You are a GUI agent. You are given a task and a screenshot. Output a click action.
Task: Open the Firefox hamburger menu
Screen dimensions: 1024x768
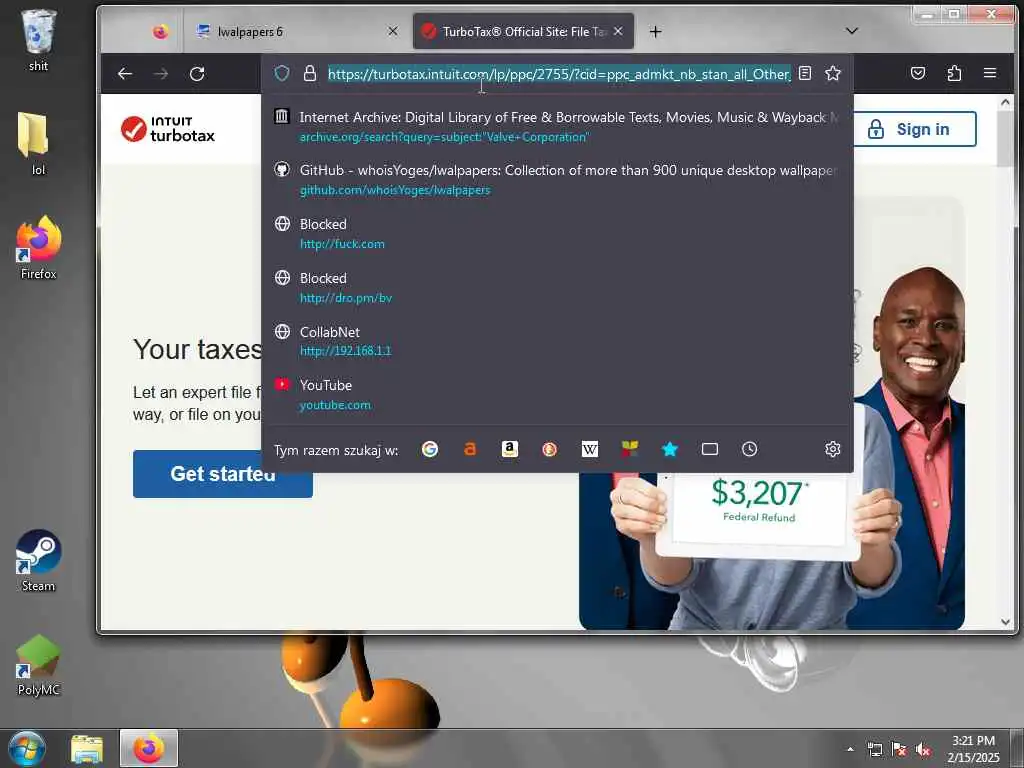[x=990, y=73]
